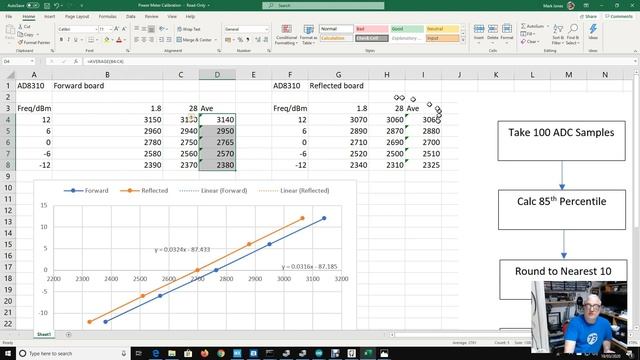Click the New Sheet plus icon
Viewport: 640px width, 360px height.
coord(69,334)
